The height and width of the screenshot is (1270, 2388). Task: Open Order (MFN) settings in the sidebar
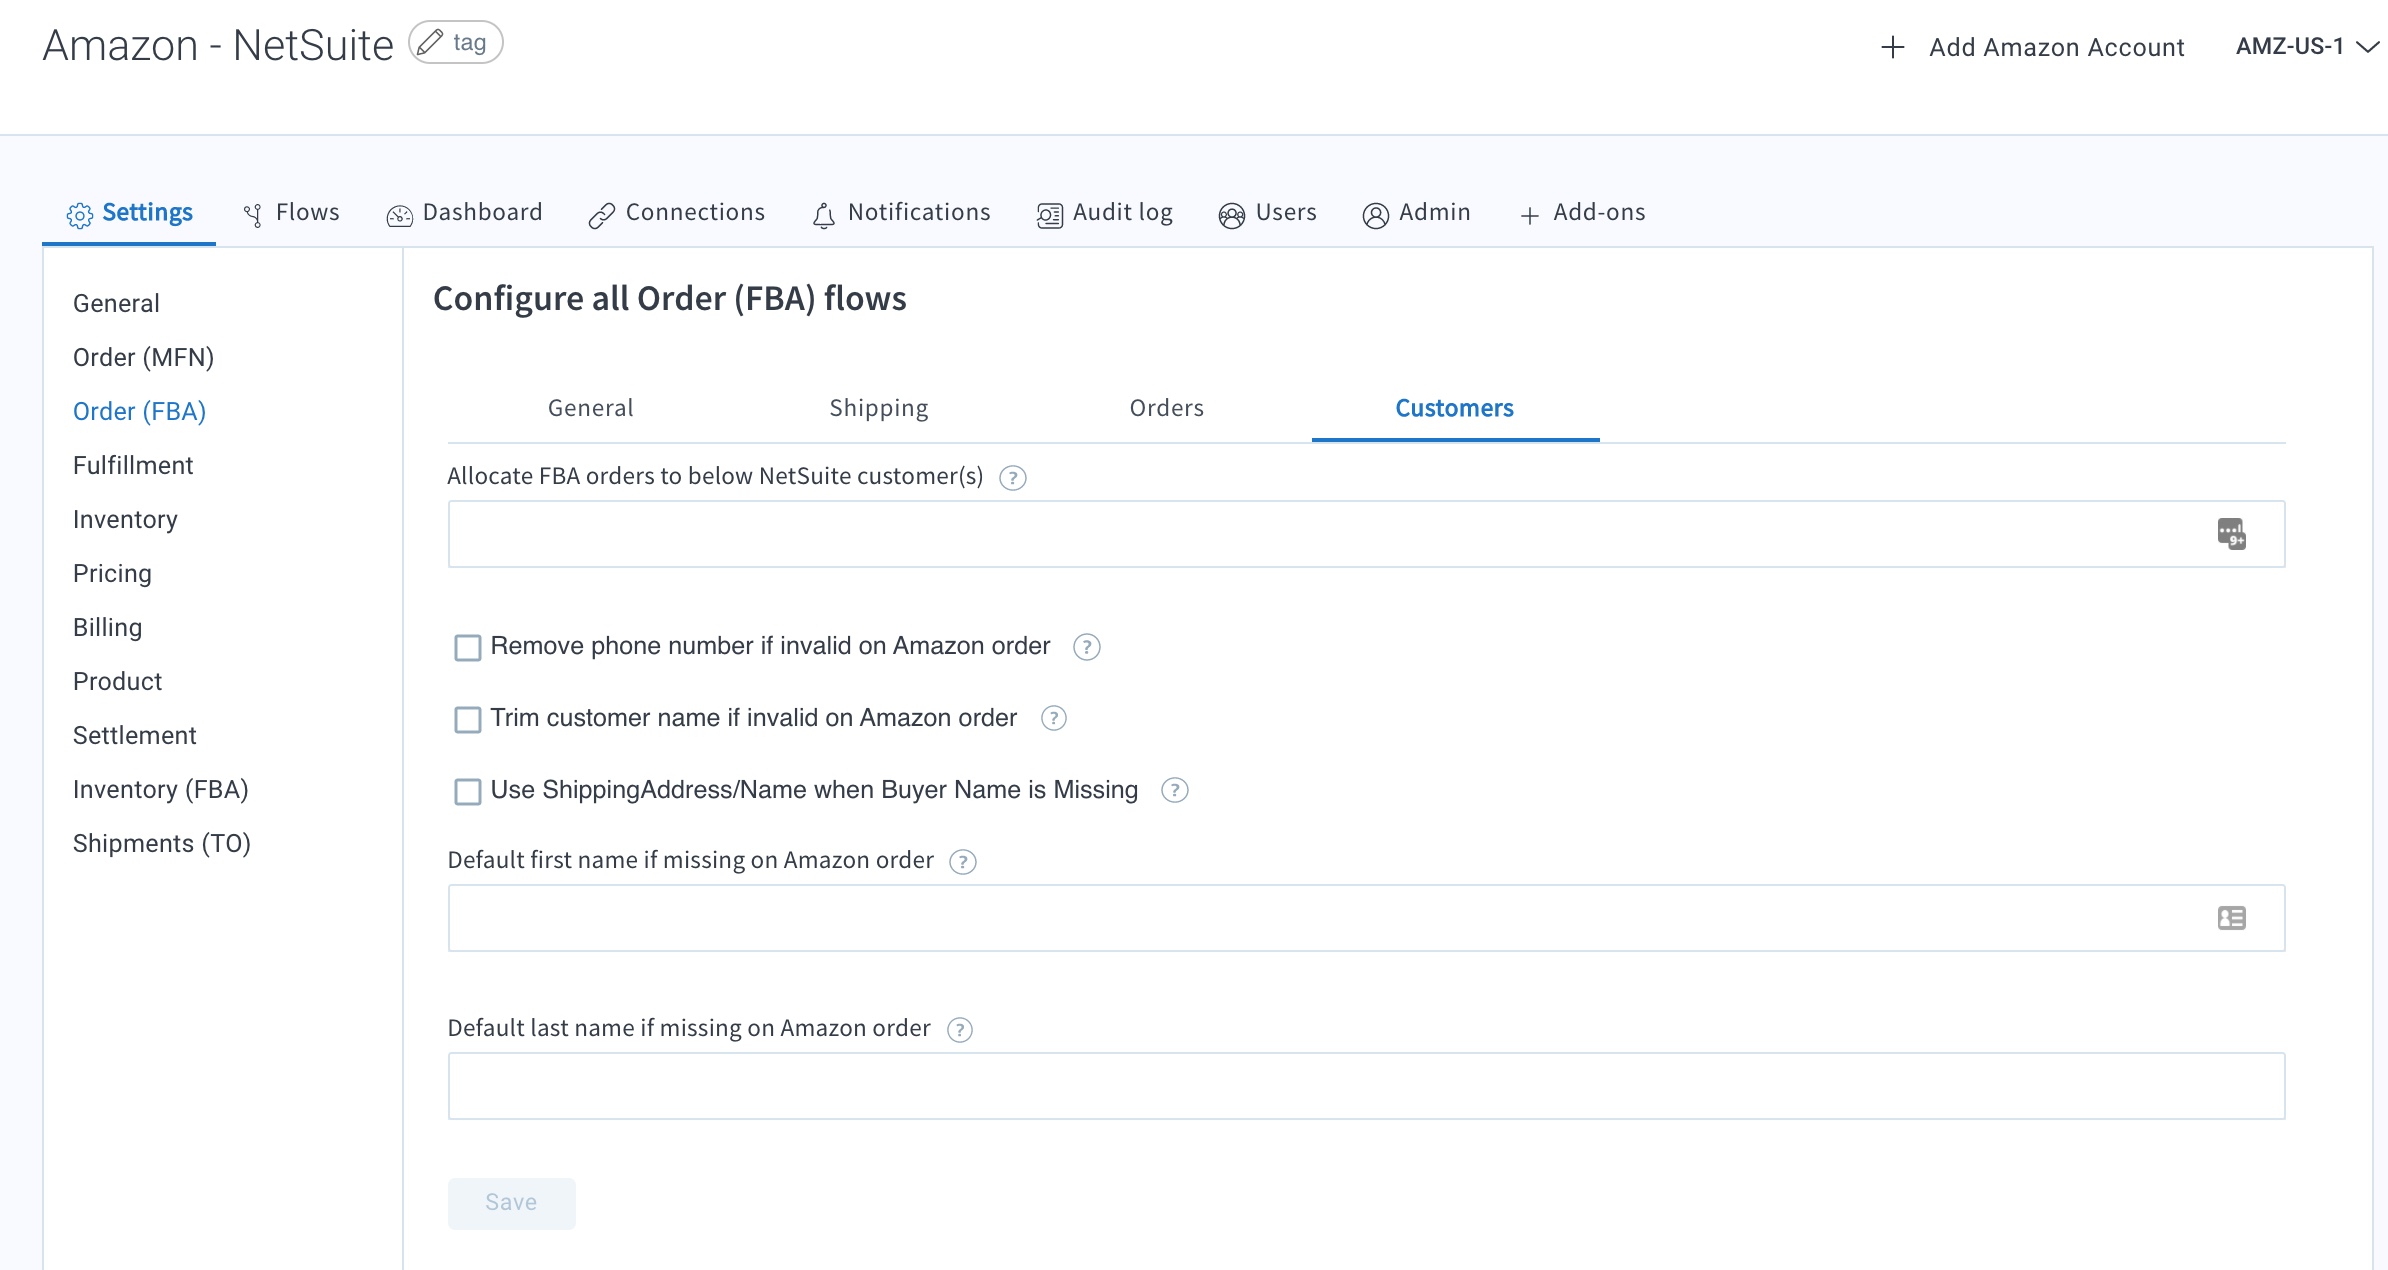[144, 357]
